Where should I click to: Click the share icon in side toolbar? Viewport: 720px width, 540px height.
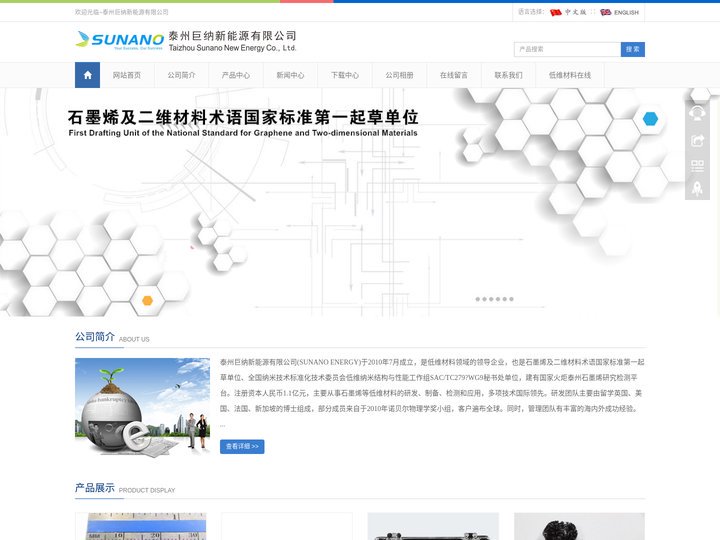pyautogui.click(x=697, y=140)
